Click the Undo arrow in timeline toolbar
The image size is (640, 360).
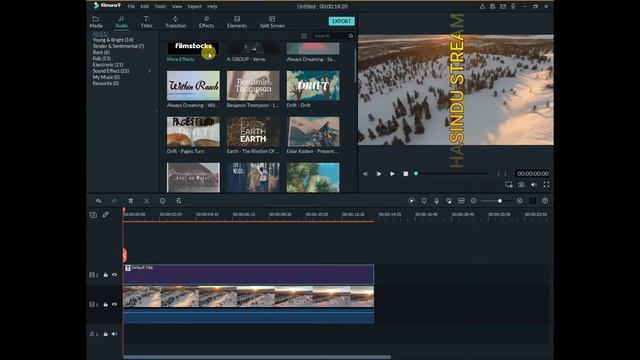pos(98,201)
